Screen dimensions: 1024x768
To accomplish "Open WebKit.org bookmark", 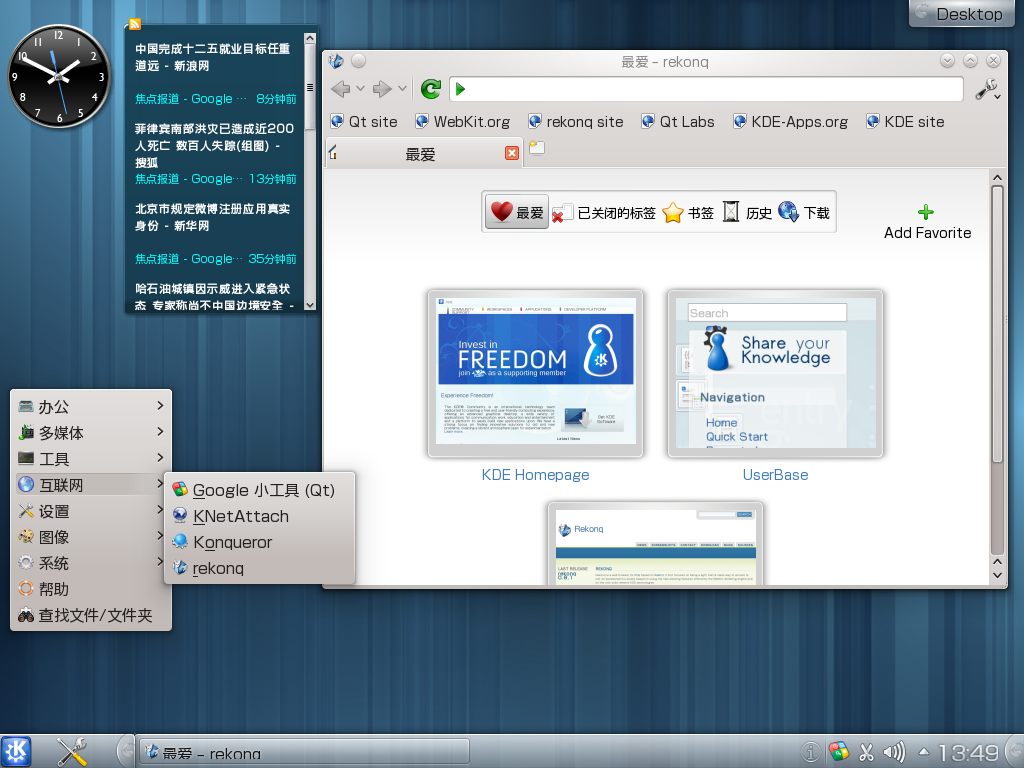I will 463,121.
